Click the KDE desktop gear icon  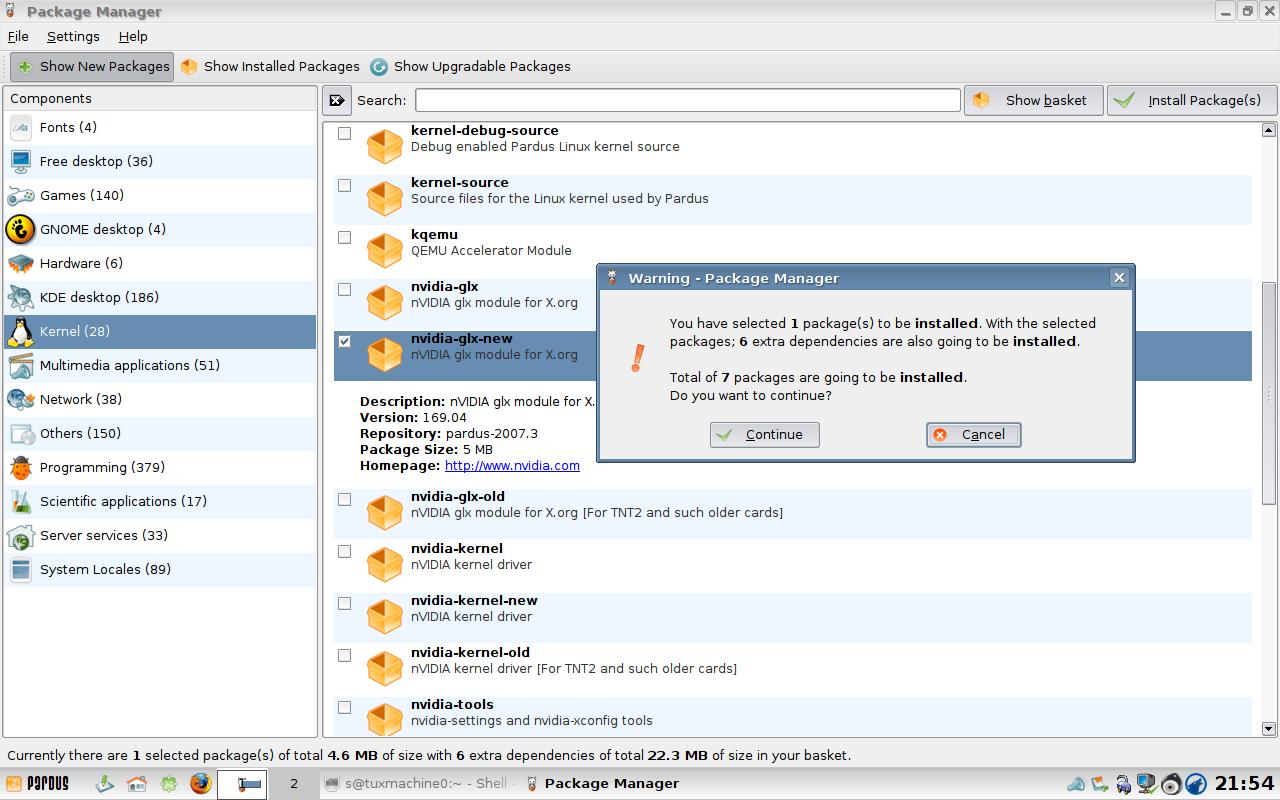pos(21,298)
